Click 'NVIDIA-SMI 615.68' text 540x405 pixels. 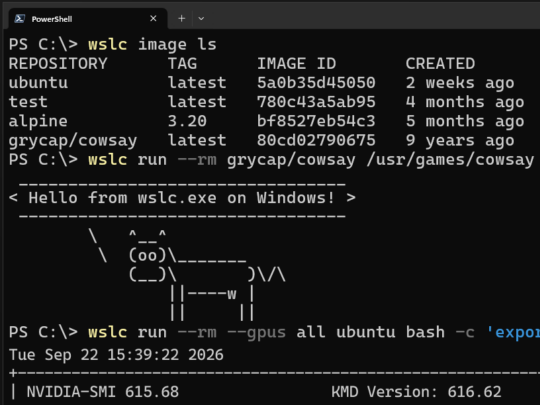(103, 392)
